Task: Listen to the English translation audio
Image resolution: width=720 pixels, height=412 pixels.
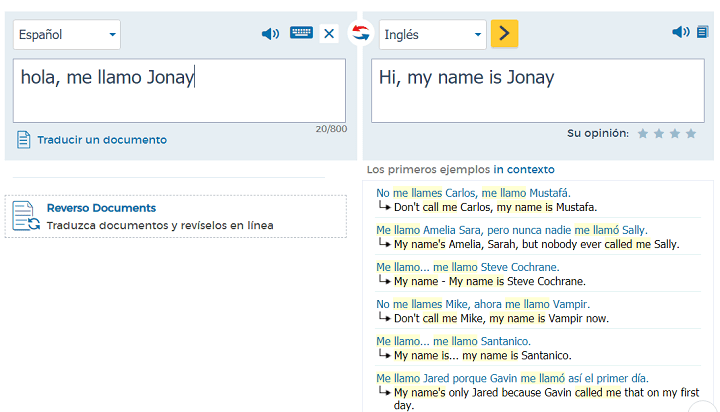Action: point(681,32)
